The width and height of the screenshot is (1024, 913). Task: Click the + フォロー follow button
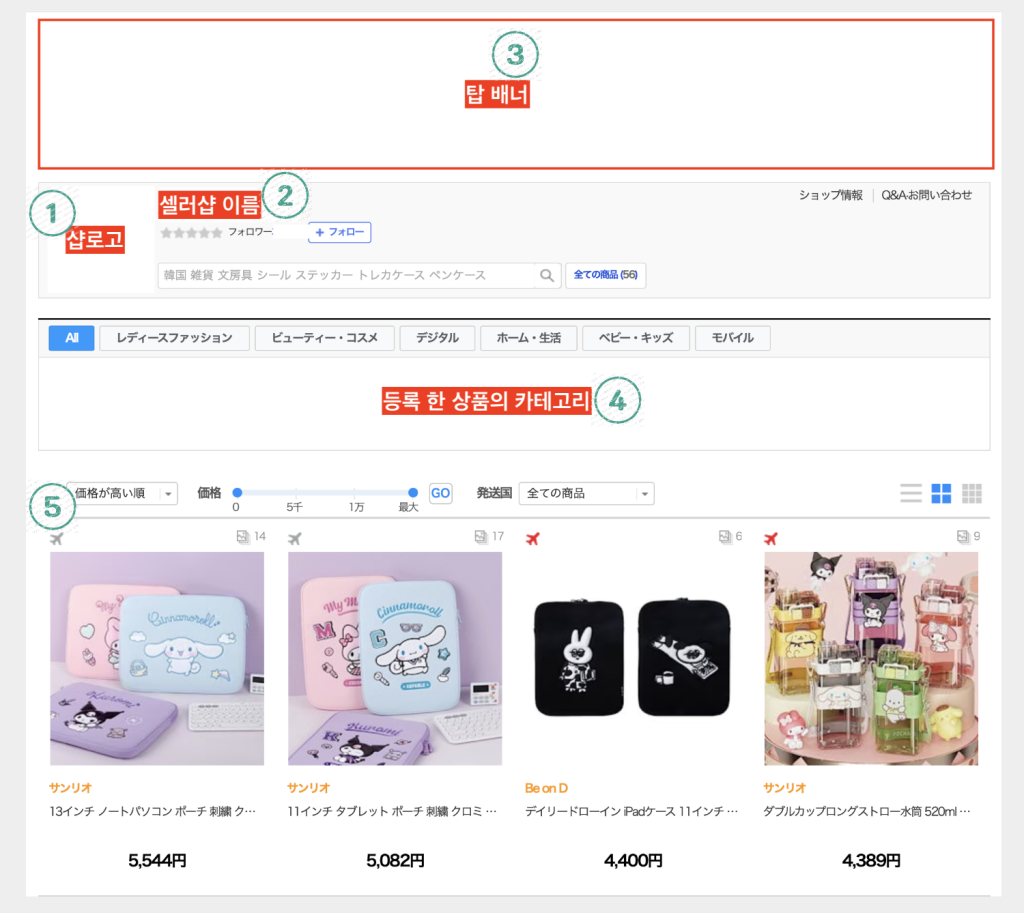point(340,232)
